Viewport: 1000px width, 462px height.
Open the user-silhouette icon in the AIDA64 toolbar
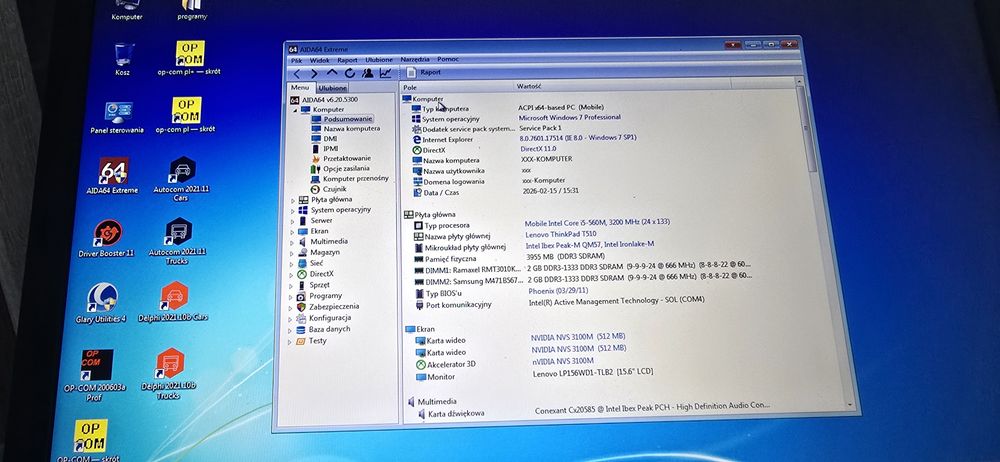pyautogui.click(x=367, y=73)
